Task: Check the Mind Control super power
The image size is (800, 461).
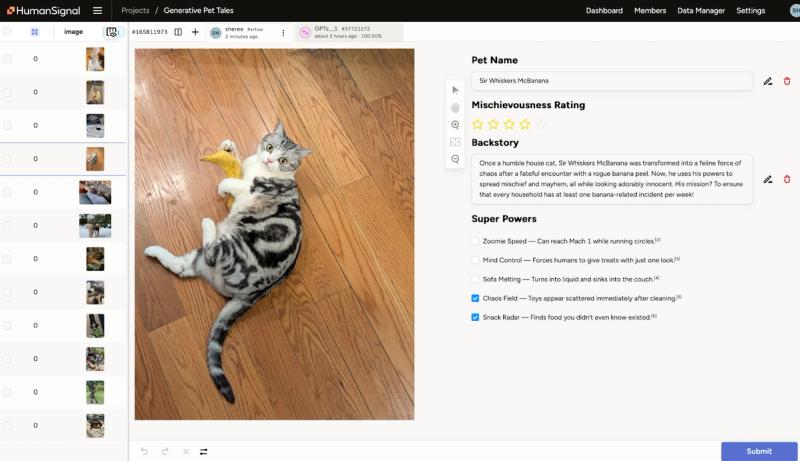Action: pyautogui.click(x=475, y=260)
